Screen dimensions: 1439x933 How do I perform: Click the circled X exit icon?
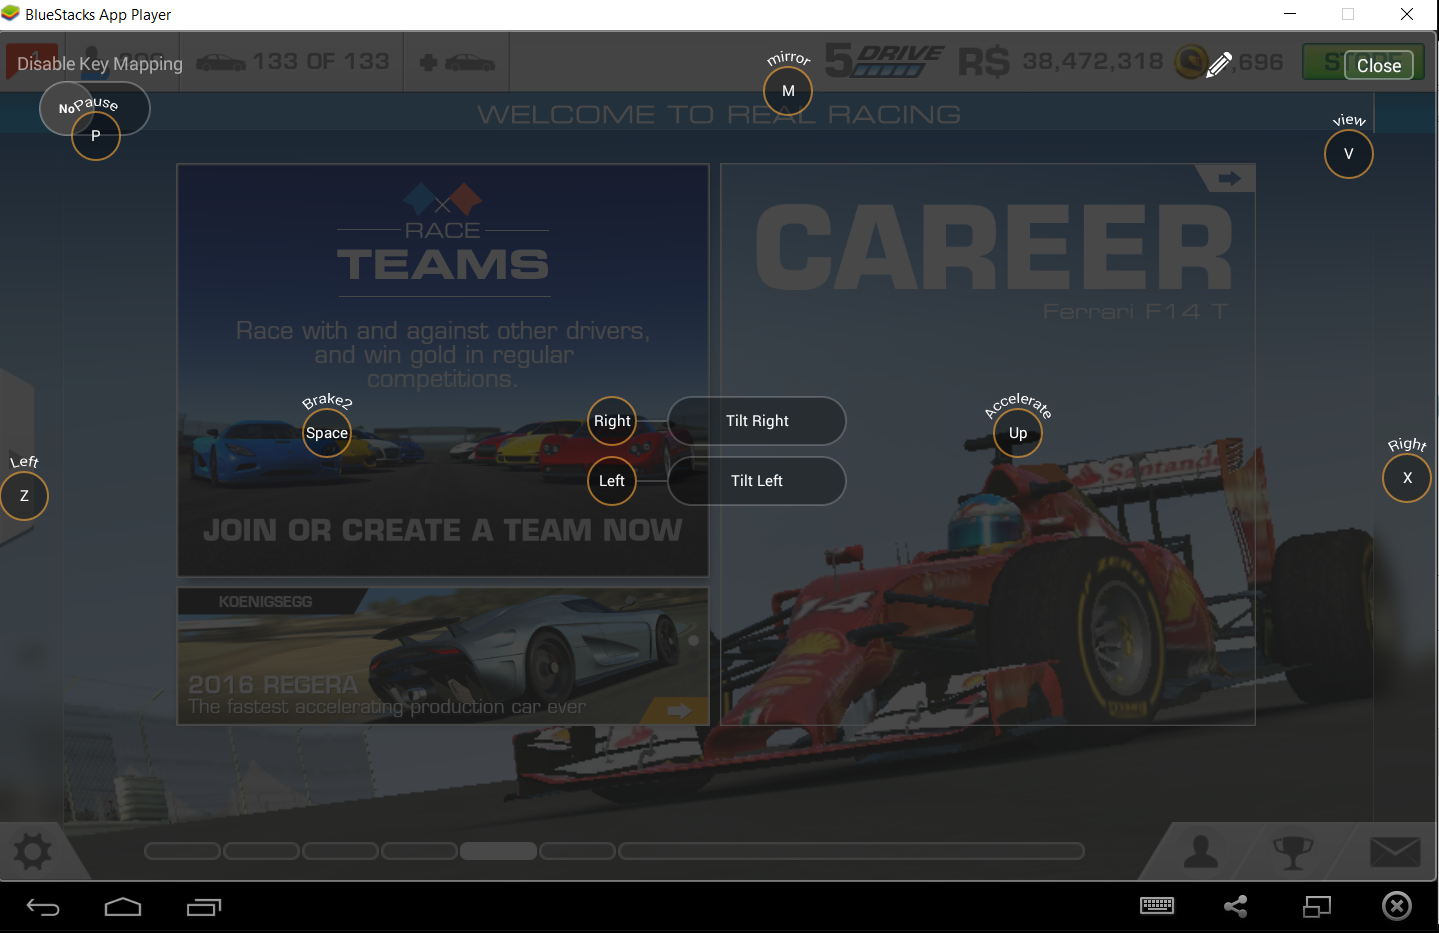point(1397,906)
